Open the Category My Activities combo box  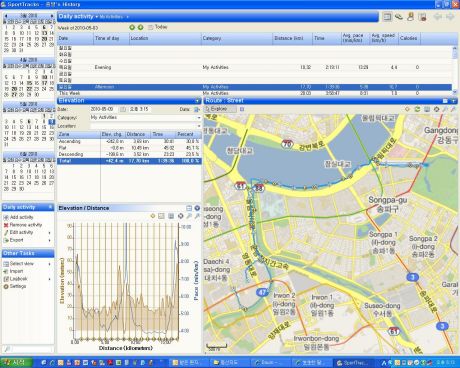tap(145, 118)
